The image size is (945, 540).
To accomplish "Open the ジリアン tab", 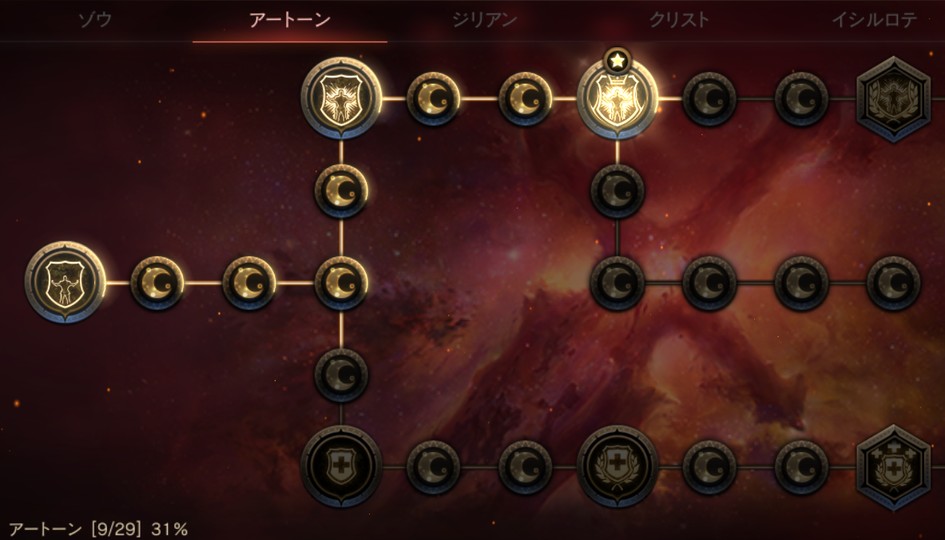I will (x=485, y=20).
